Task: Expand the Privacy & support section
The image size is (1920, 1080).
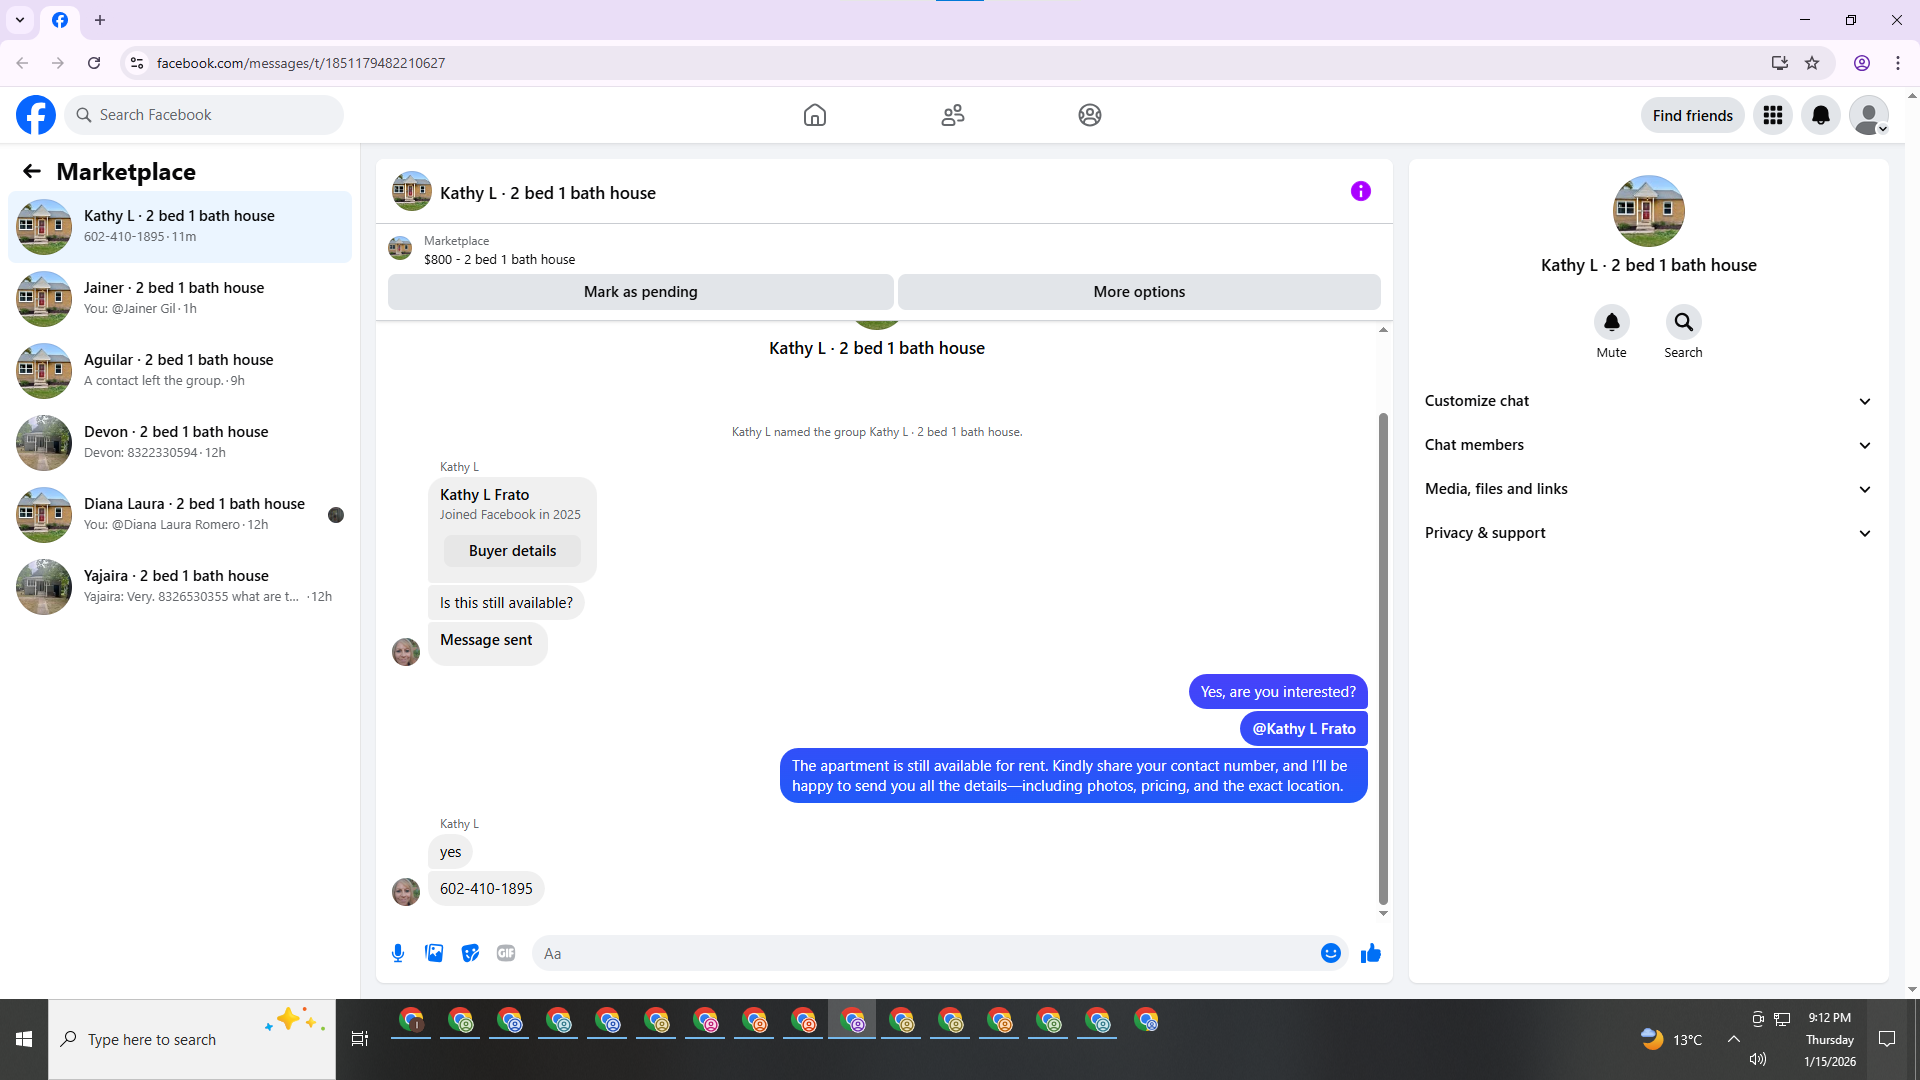Action: 1648,533
